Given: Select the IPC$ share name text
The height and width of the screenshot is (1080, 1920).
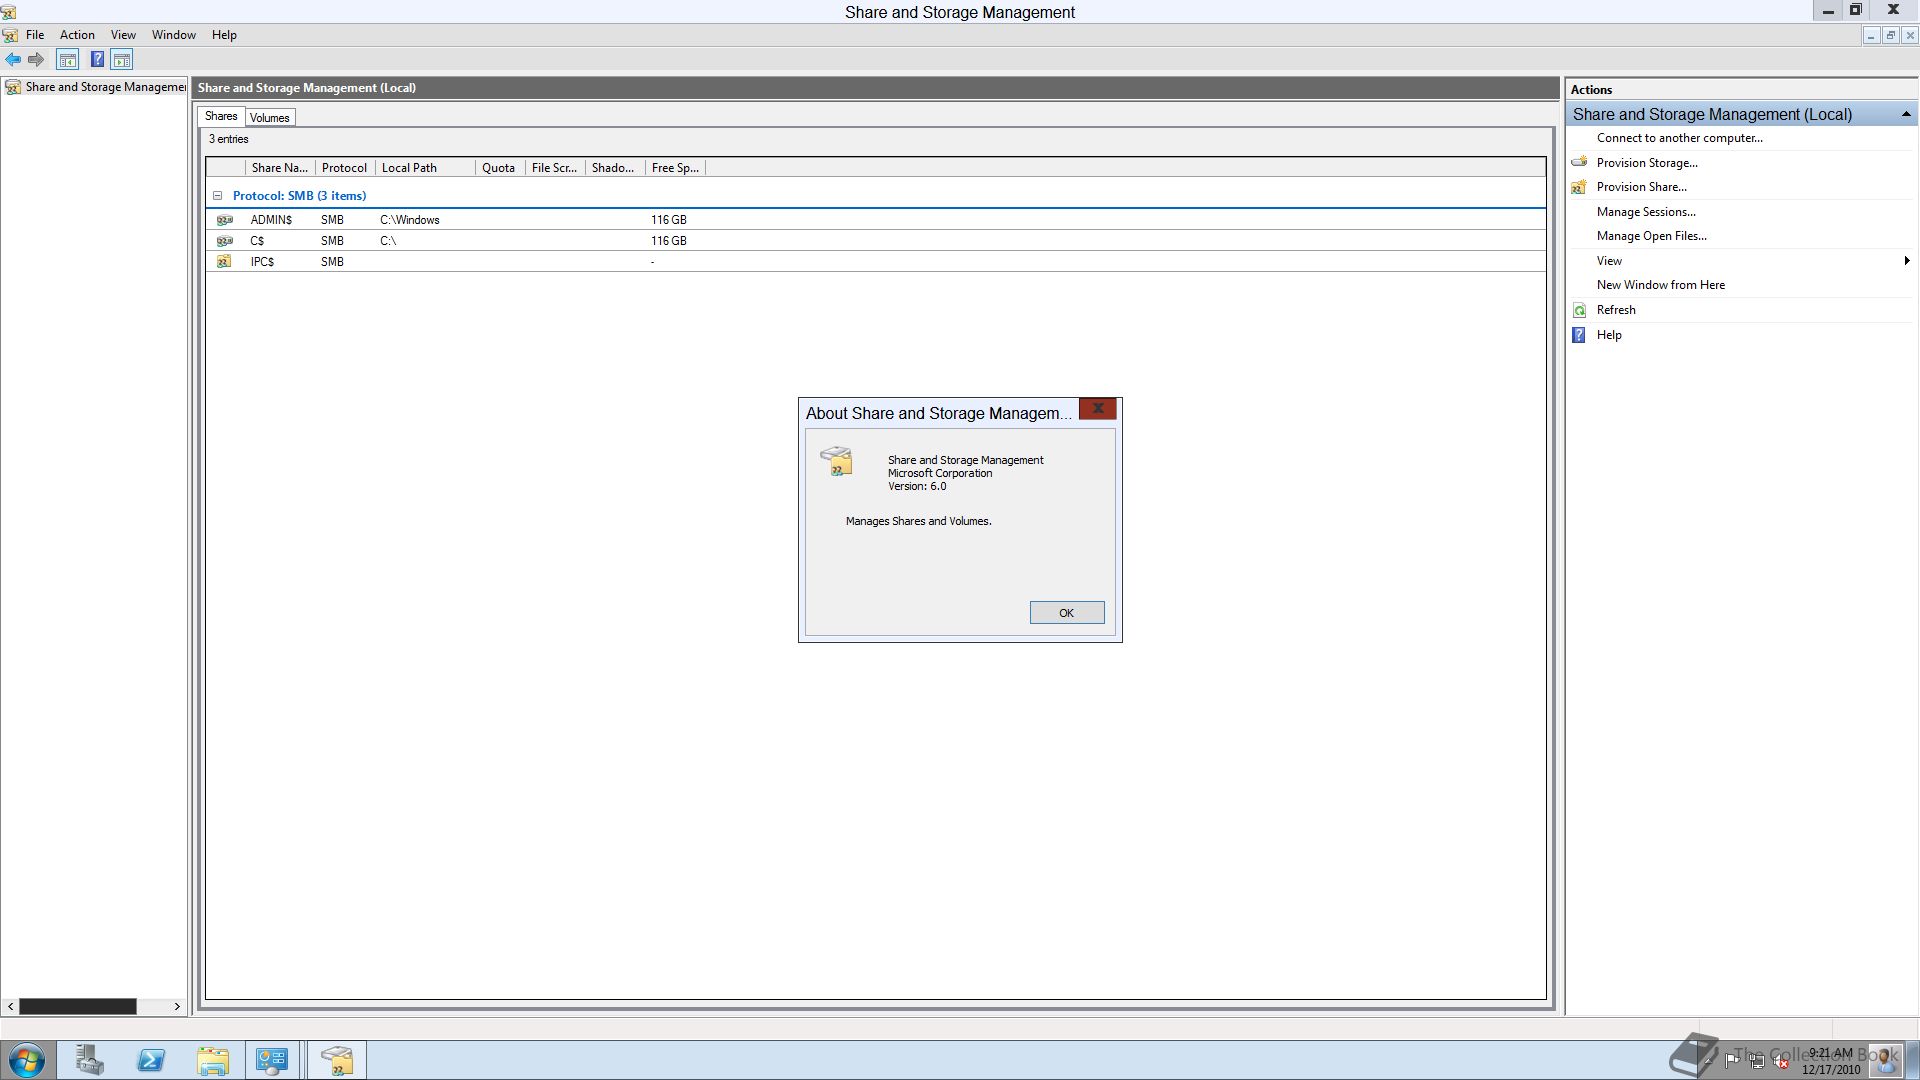Looking at the screenshot, I should [262, 262].
